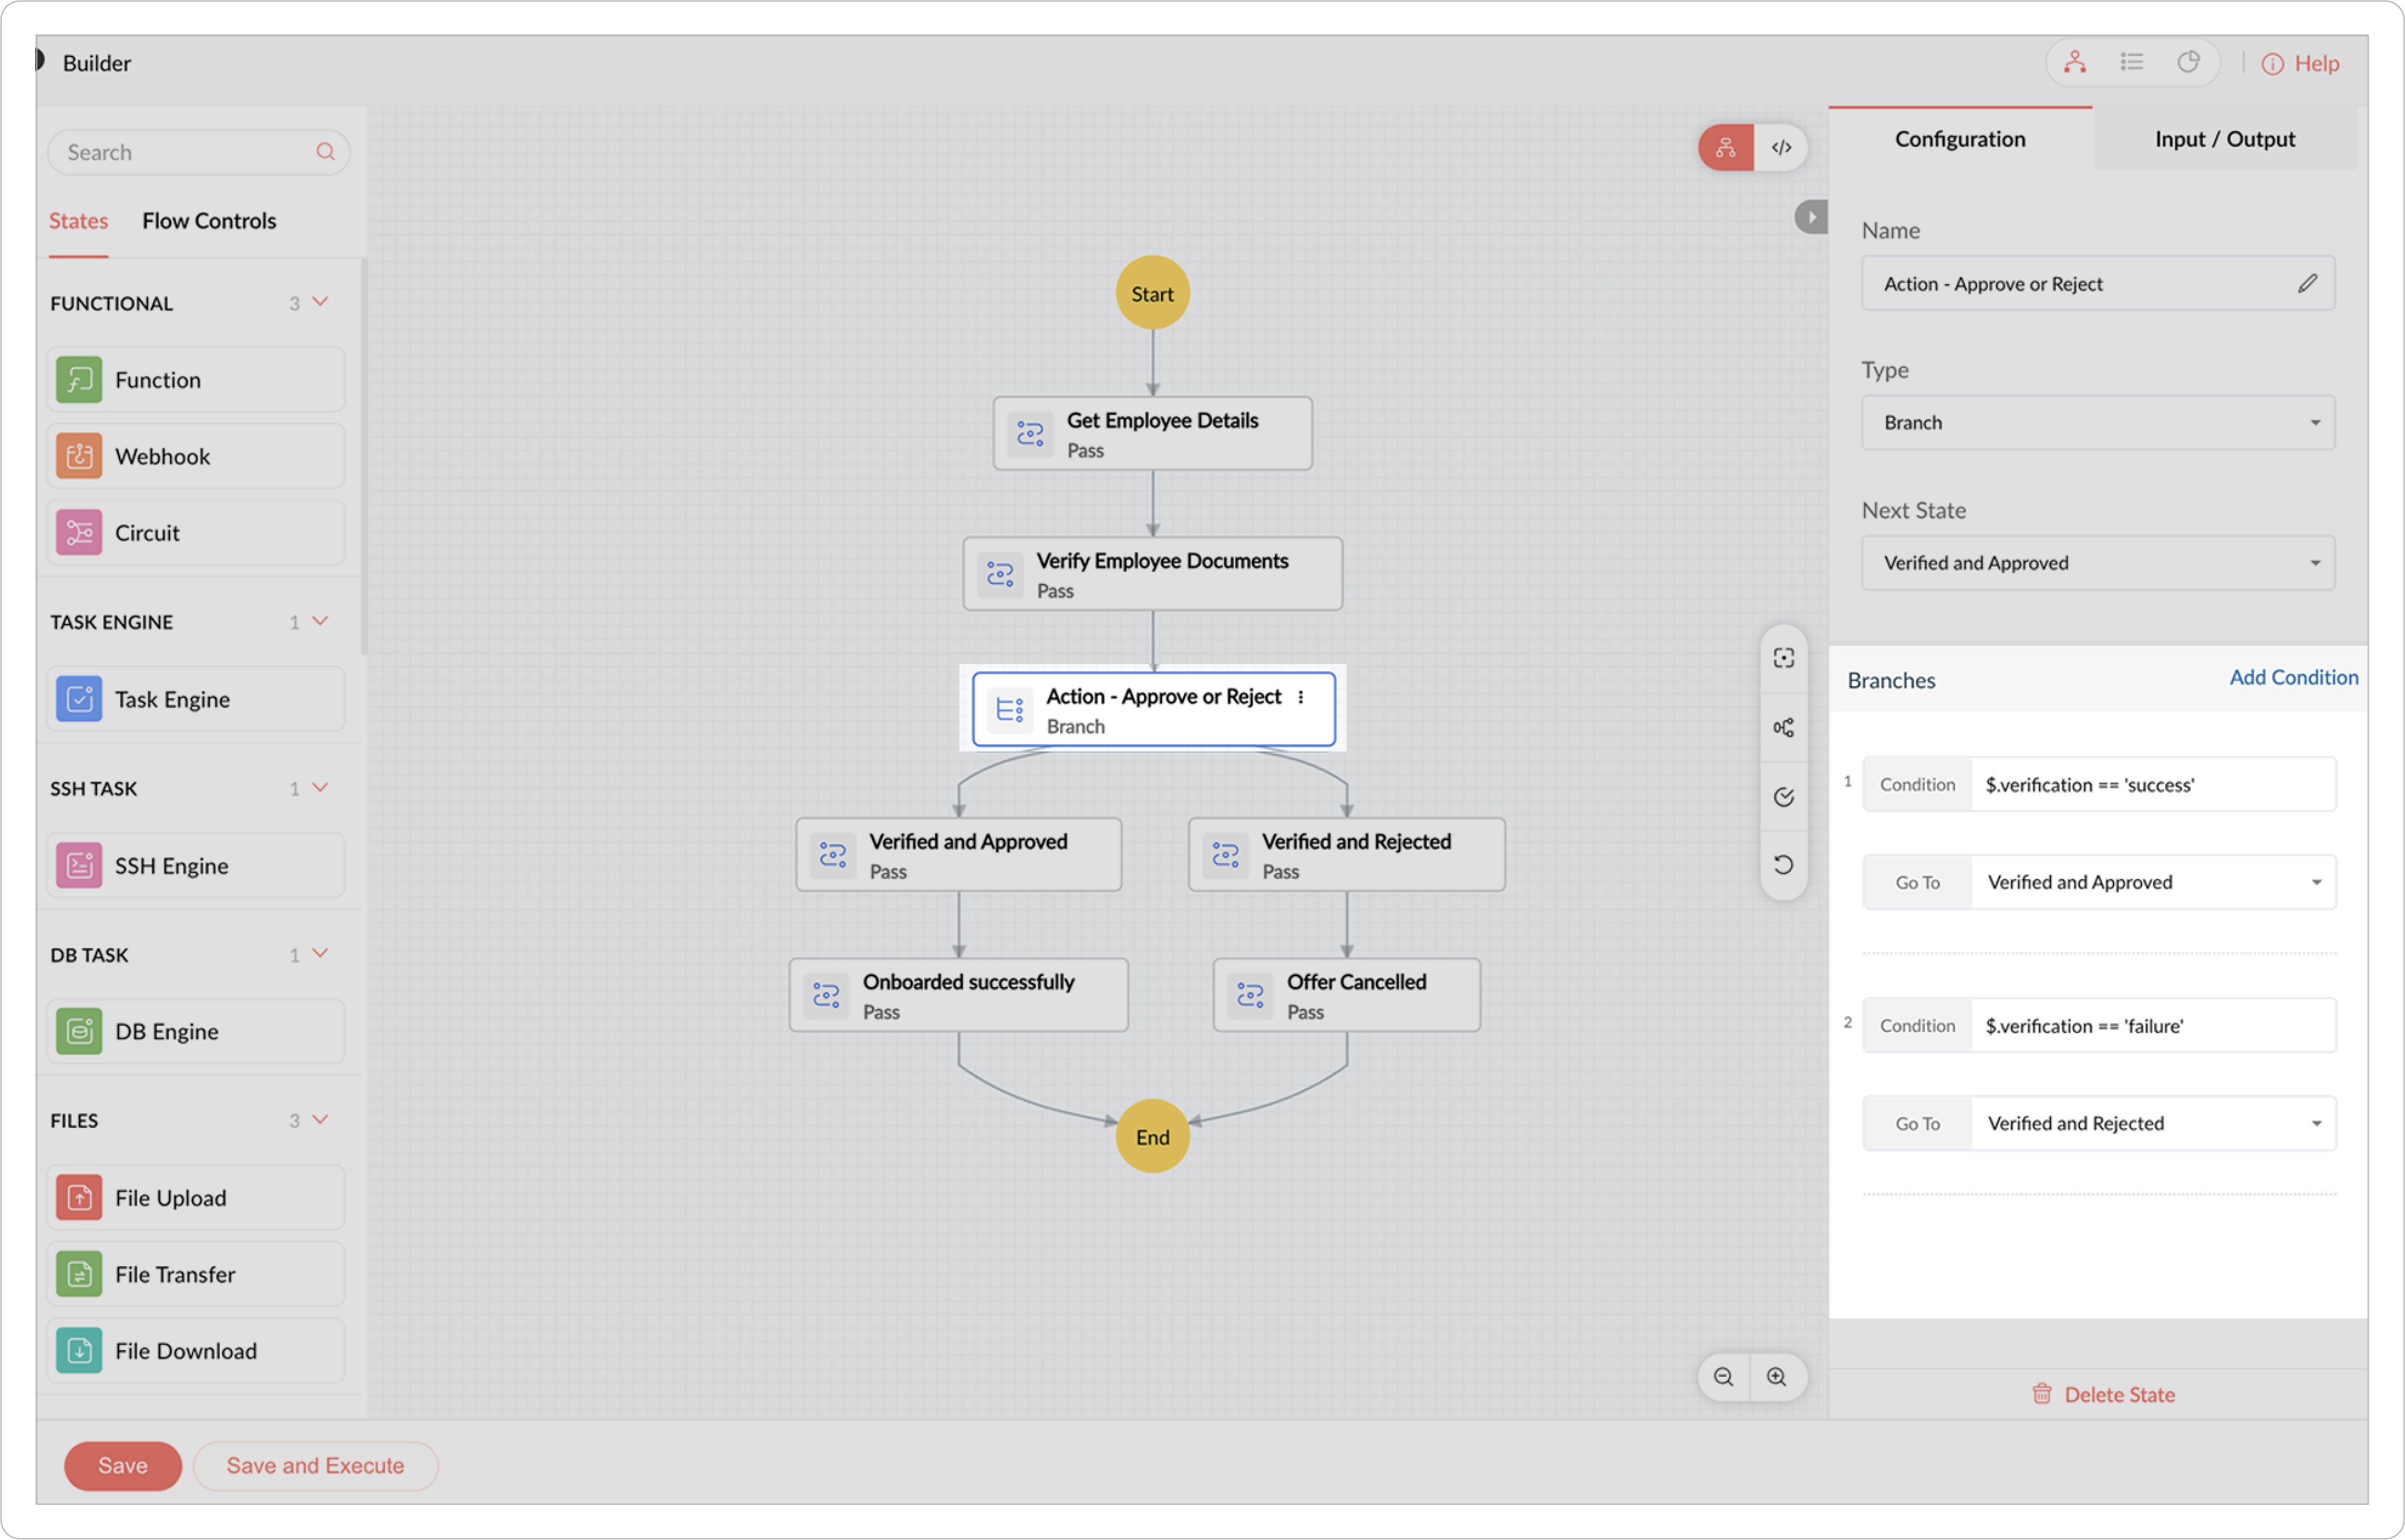Click the zoom out magnifier icon
2405x1540 pixels.
click(1723, 1377)
